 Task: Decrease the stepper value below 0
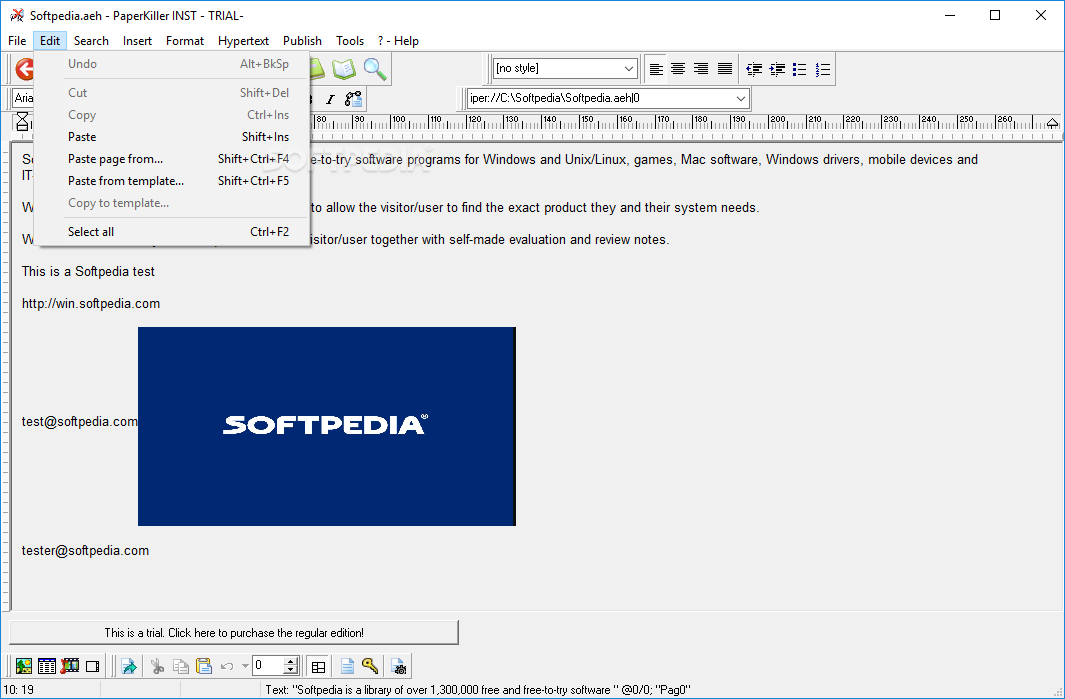pyautogui.click(x=291, y=670)
